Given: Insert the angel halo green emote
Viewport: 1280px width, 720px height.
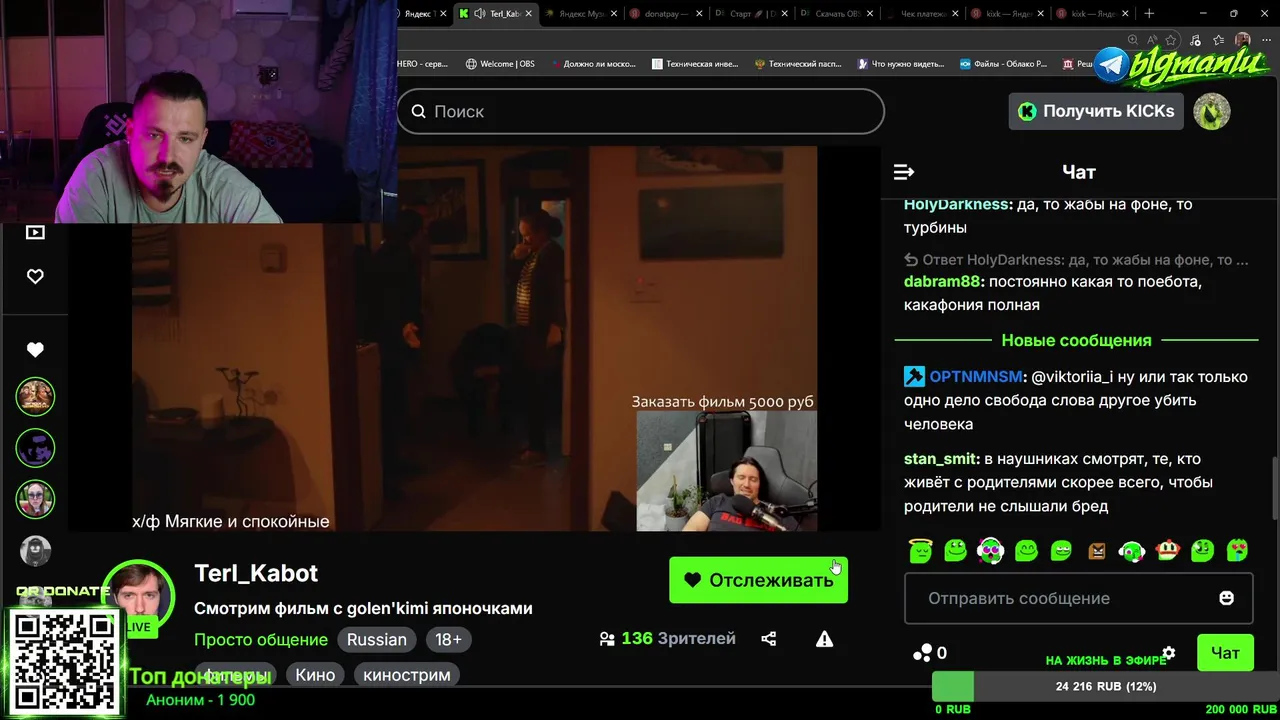Looking at the screenshot, I should click(920, 550).
